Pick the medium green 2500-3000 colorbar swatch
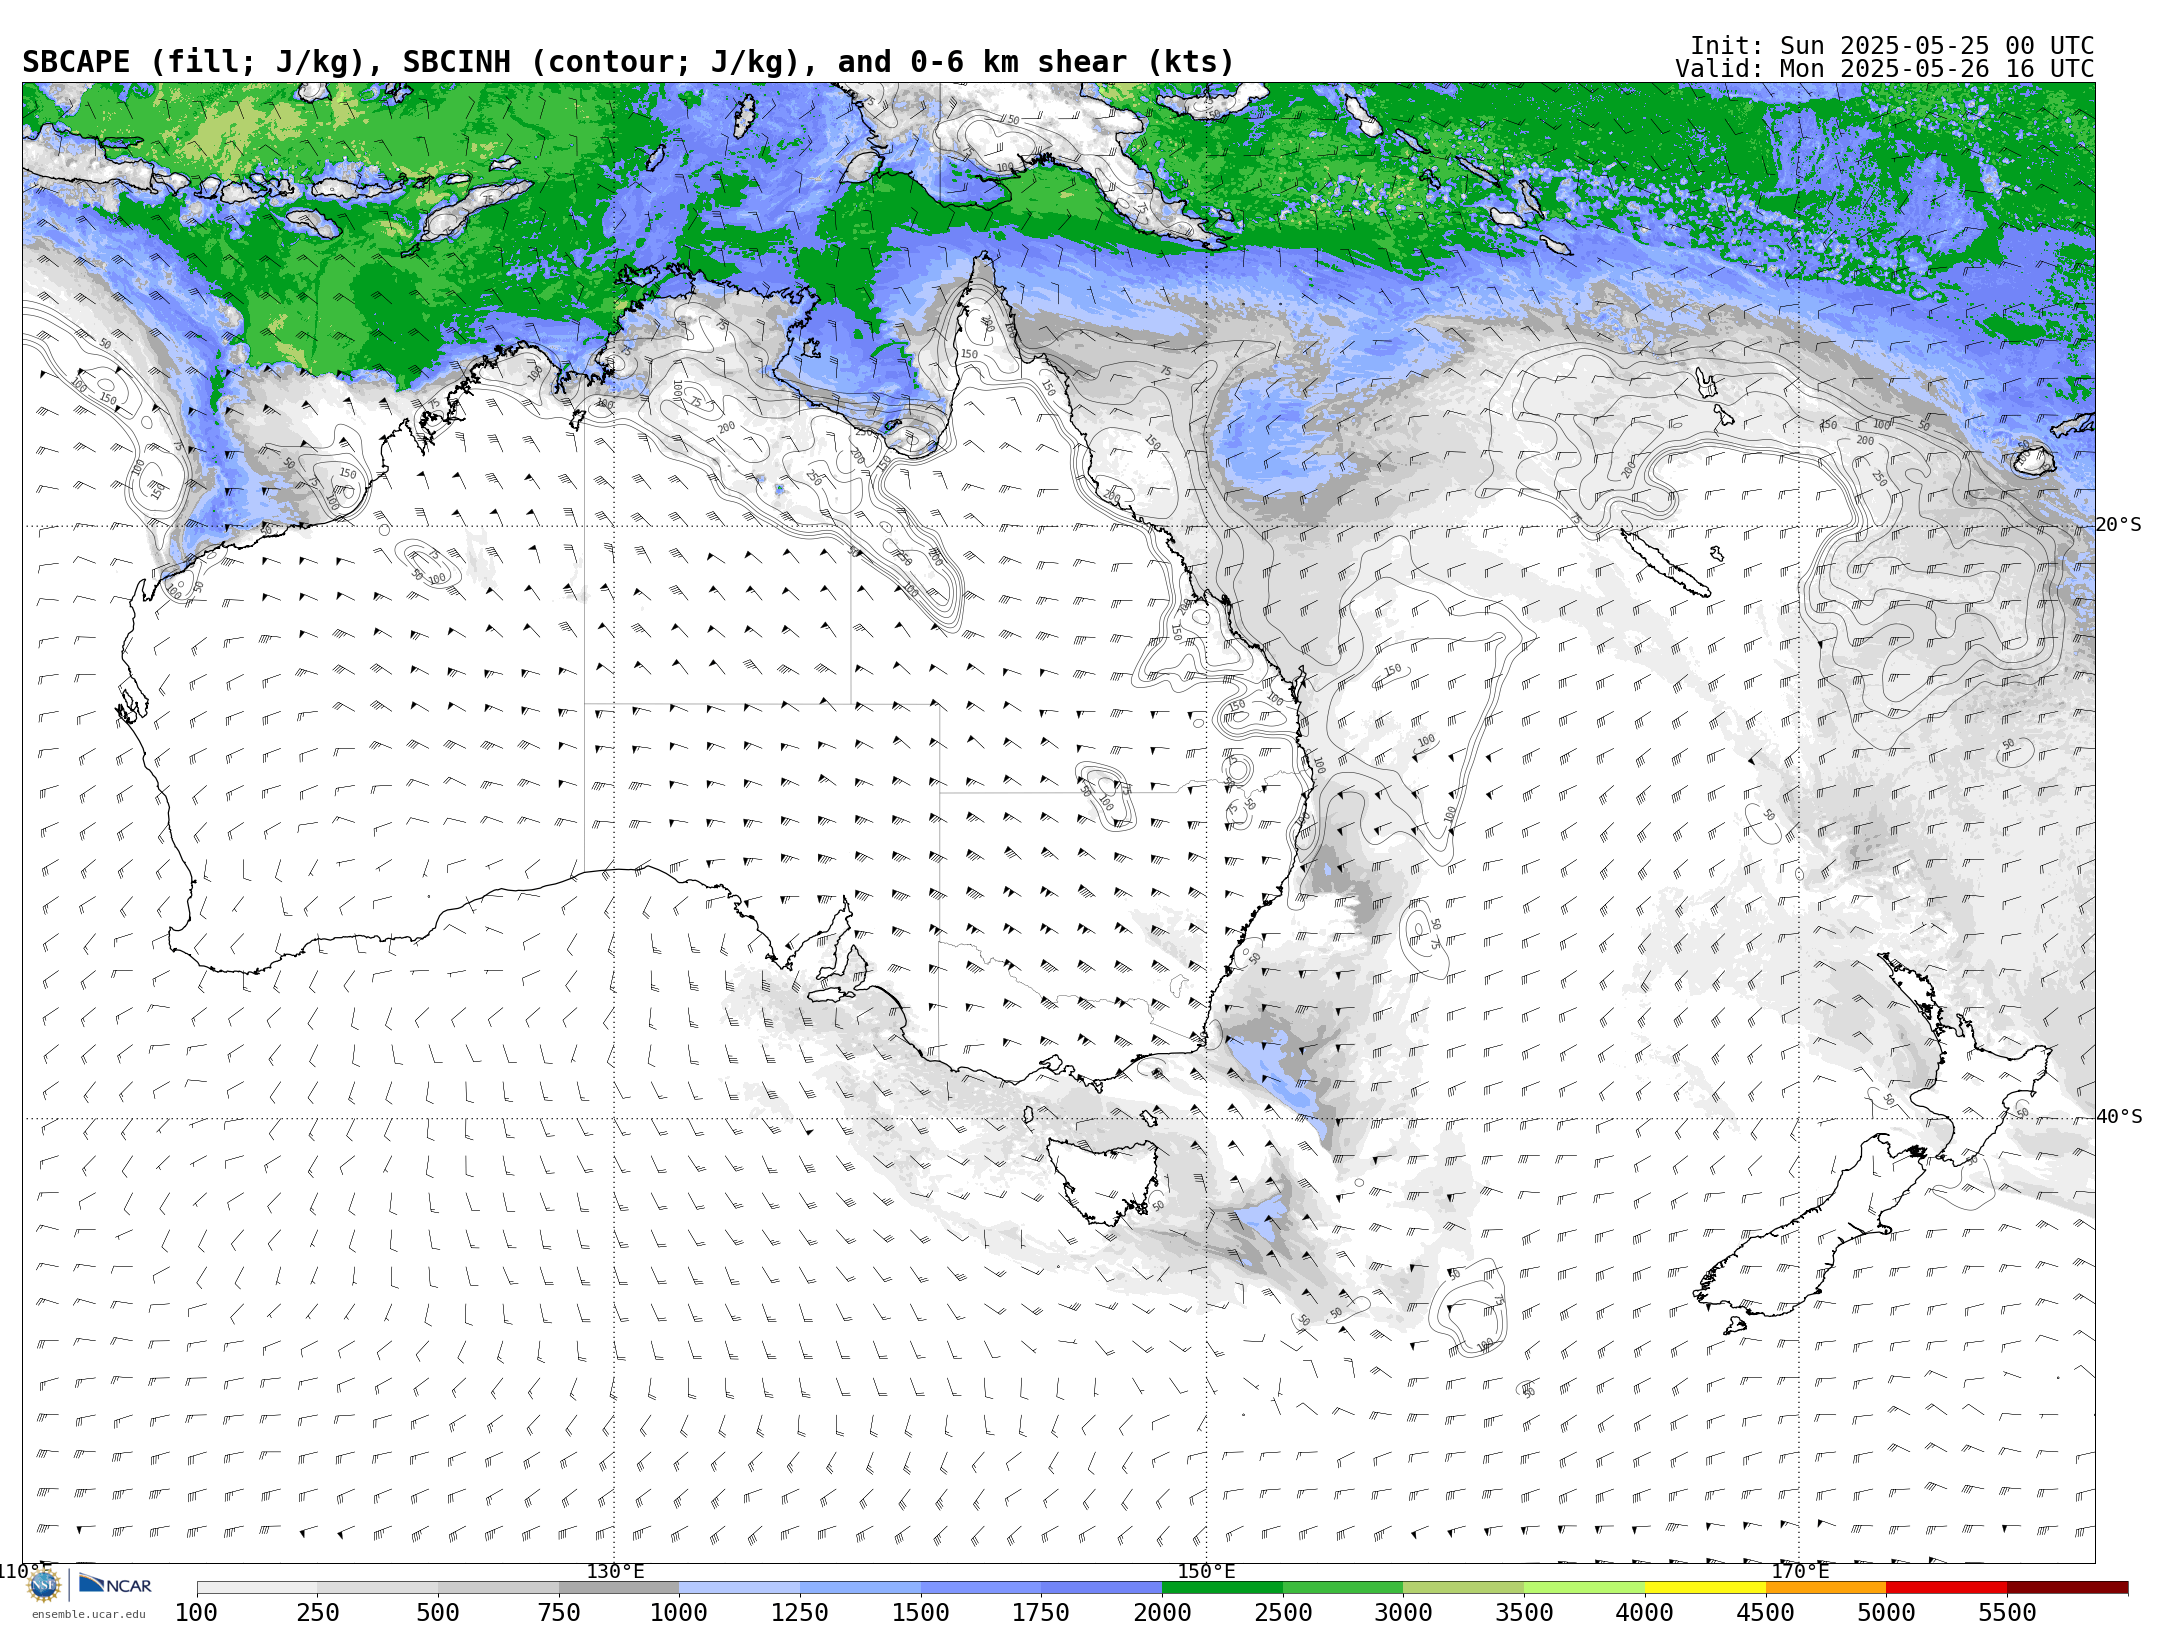The width and height of the screenshot is (2160, 1626). tap(1343, 1588)
